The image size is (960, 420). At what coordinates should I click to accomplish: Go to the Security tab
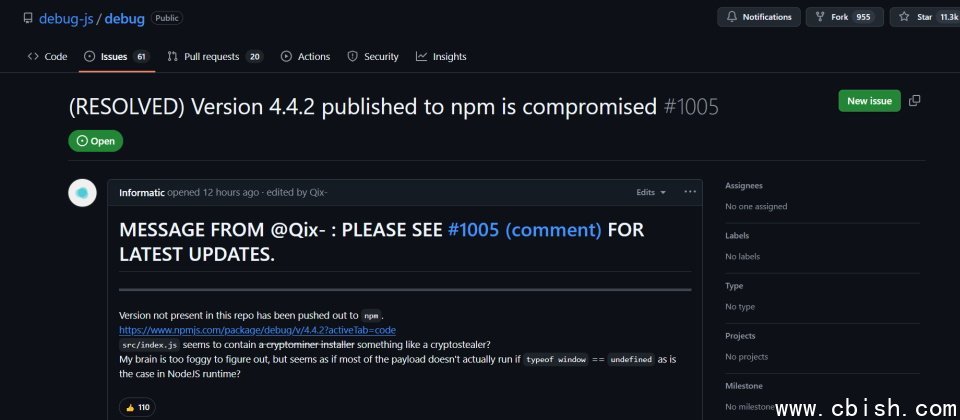pyautogui.click(x=373, y=56)
